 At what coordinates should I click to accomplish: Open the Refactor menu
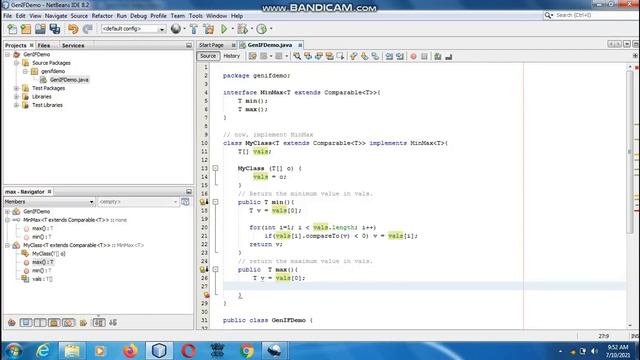102,16
